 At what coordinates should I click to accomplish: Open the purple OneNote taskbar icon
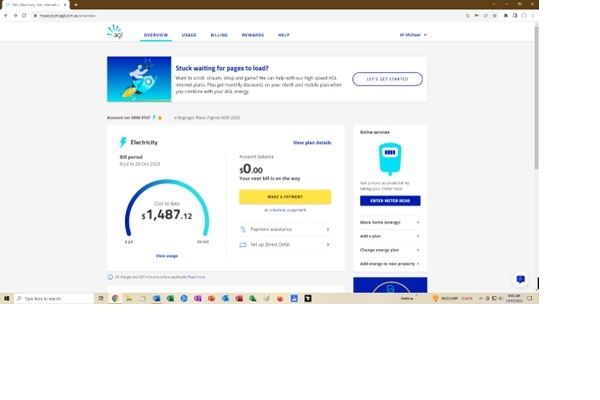coord(198,298)
